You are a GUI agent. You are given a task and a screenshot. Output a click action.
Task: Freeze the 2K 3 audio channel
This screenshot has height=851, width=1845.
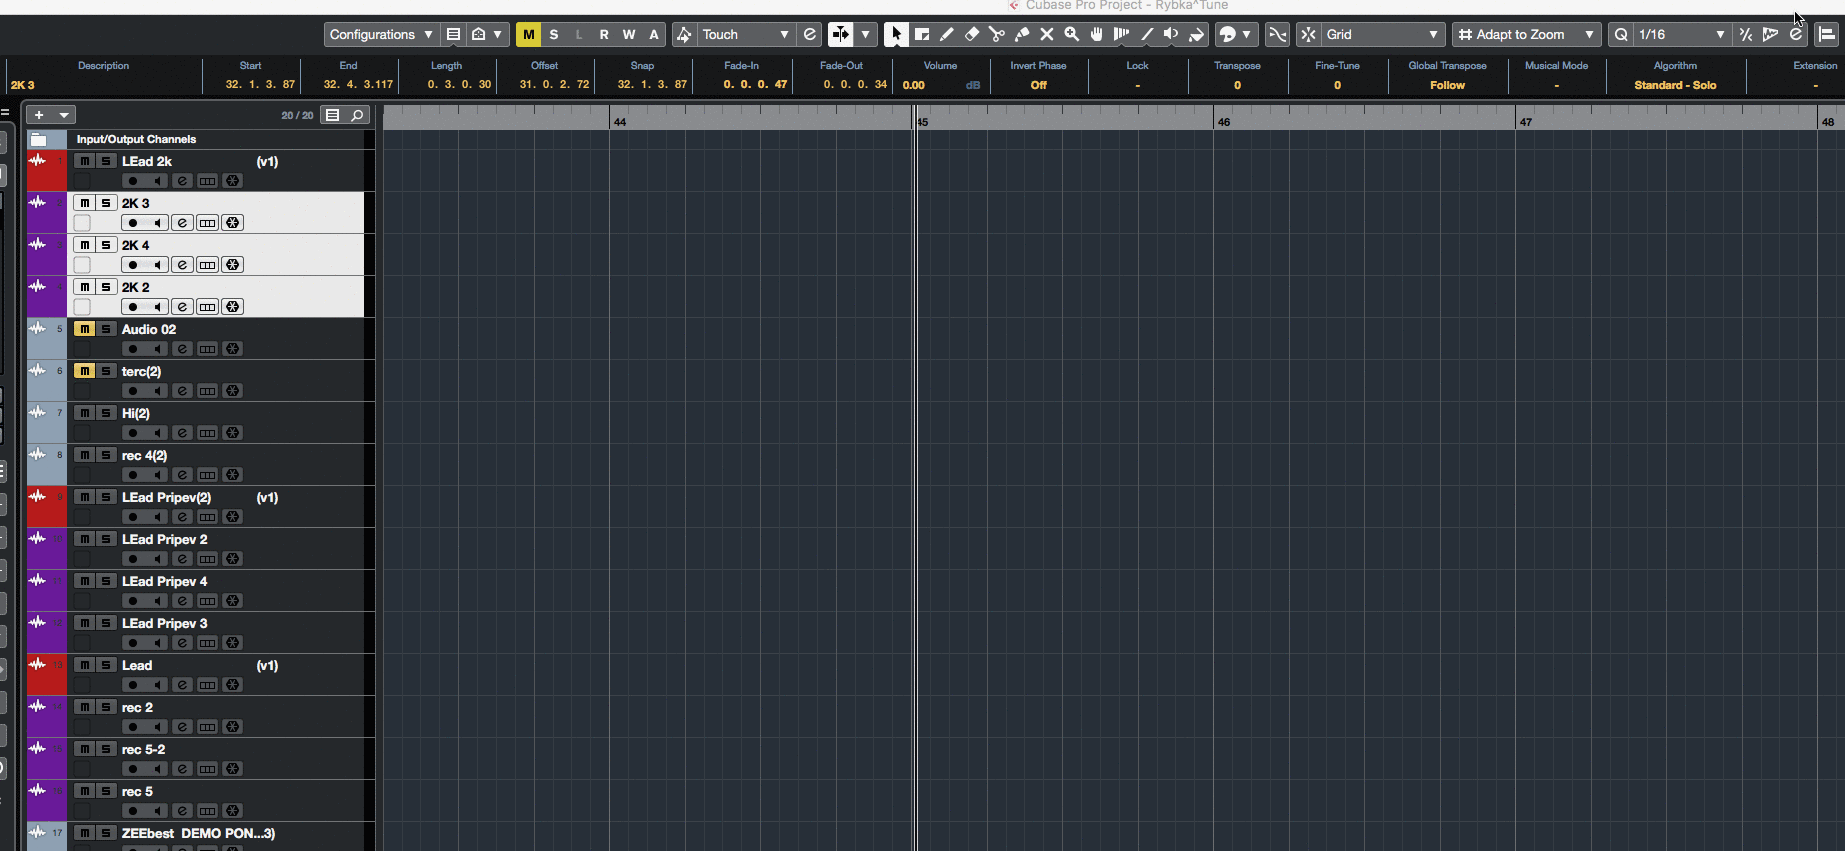point(232,223)
